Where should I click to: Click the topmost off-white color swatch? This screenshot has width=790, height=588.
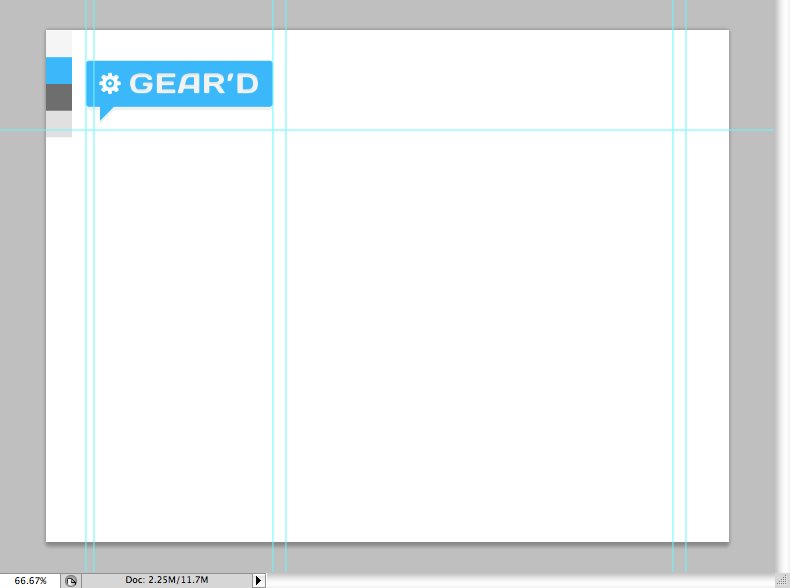pos(59,44)
